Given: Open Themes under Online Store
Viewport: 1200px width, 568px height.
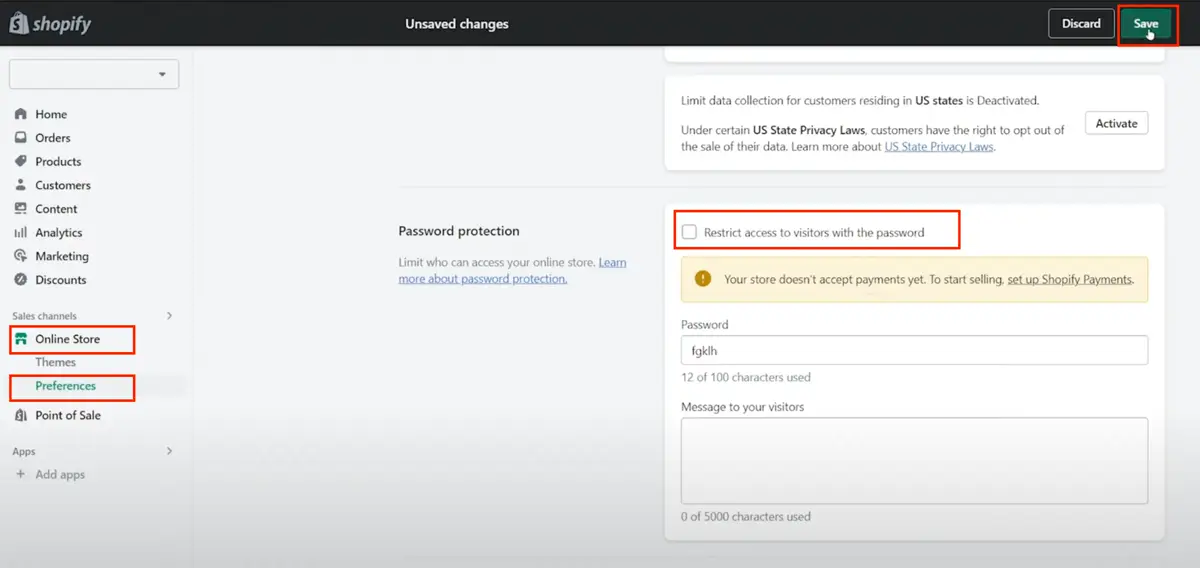Looking at the screenshot, I should click(56, 362).
